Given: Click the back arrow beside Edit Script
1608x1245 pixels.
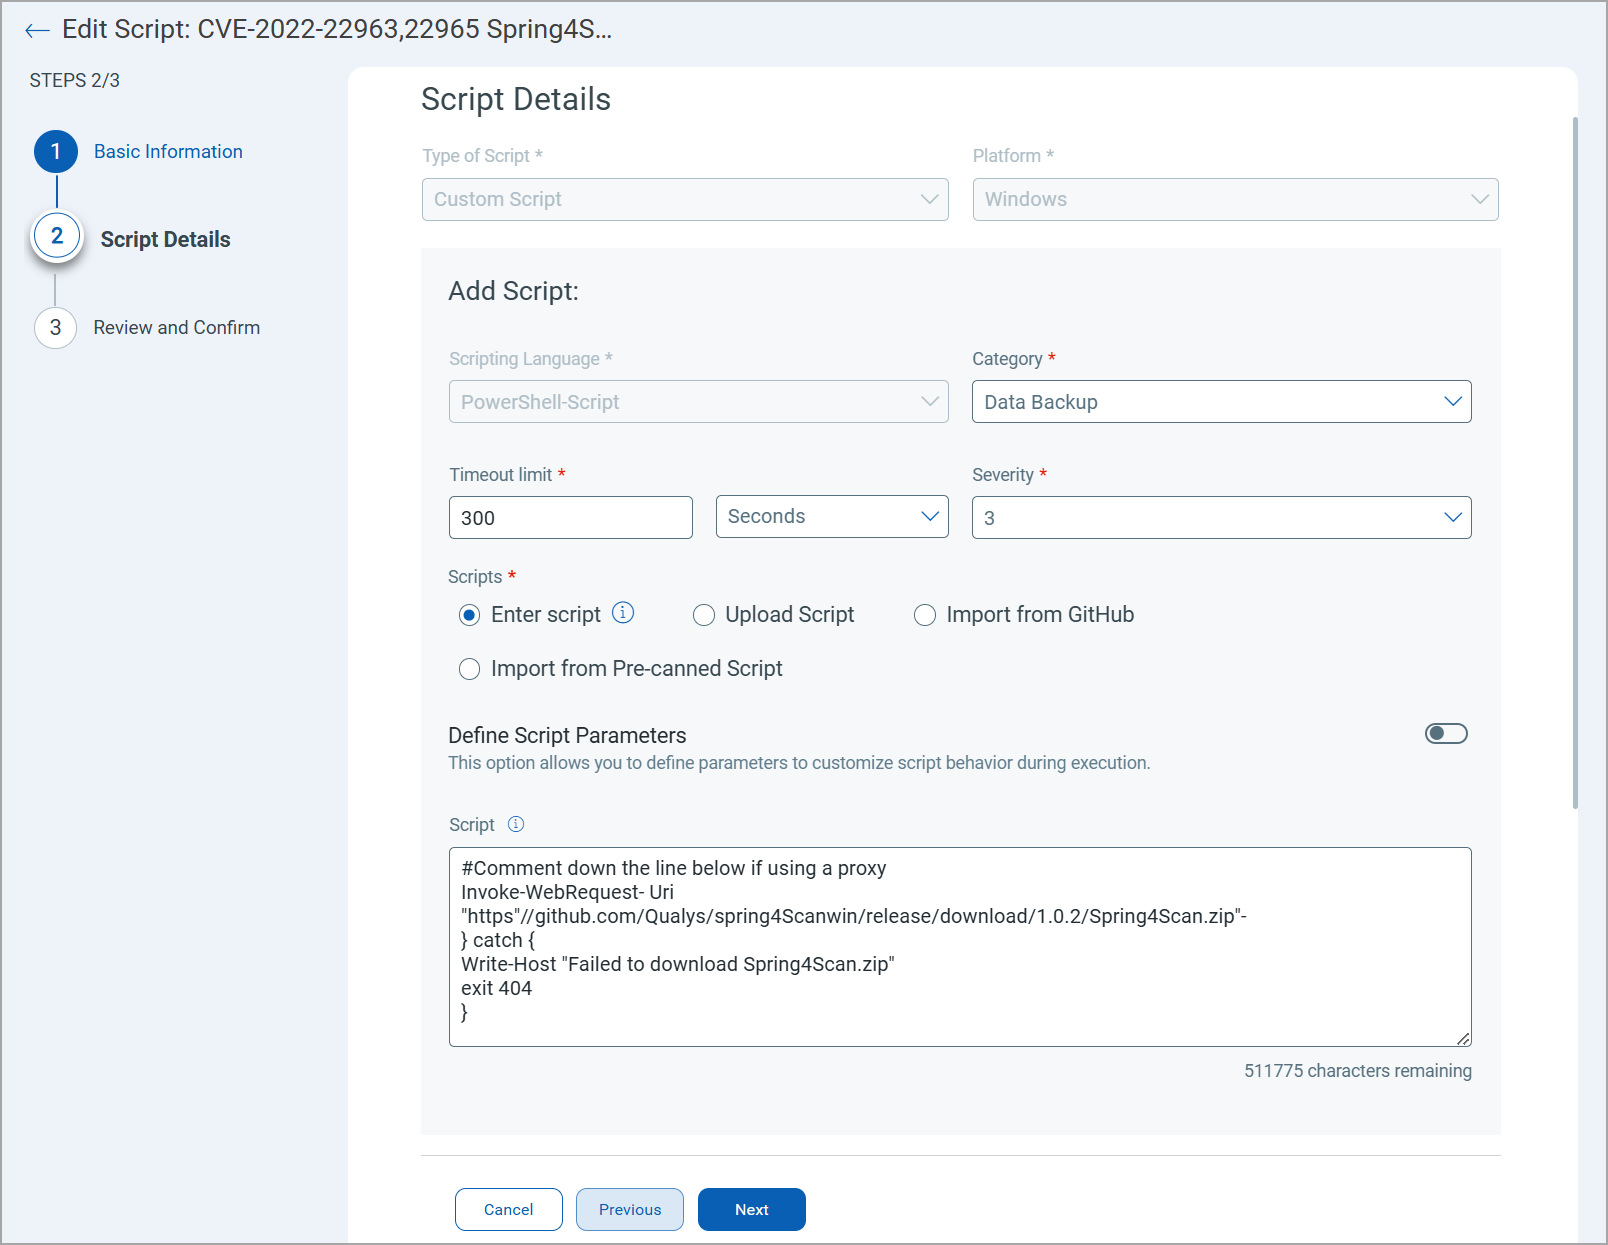Looking at the screenshot, I should (x=37, y=30).
